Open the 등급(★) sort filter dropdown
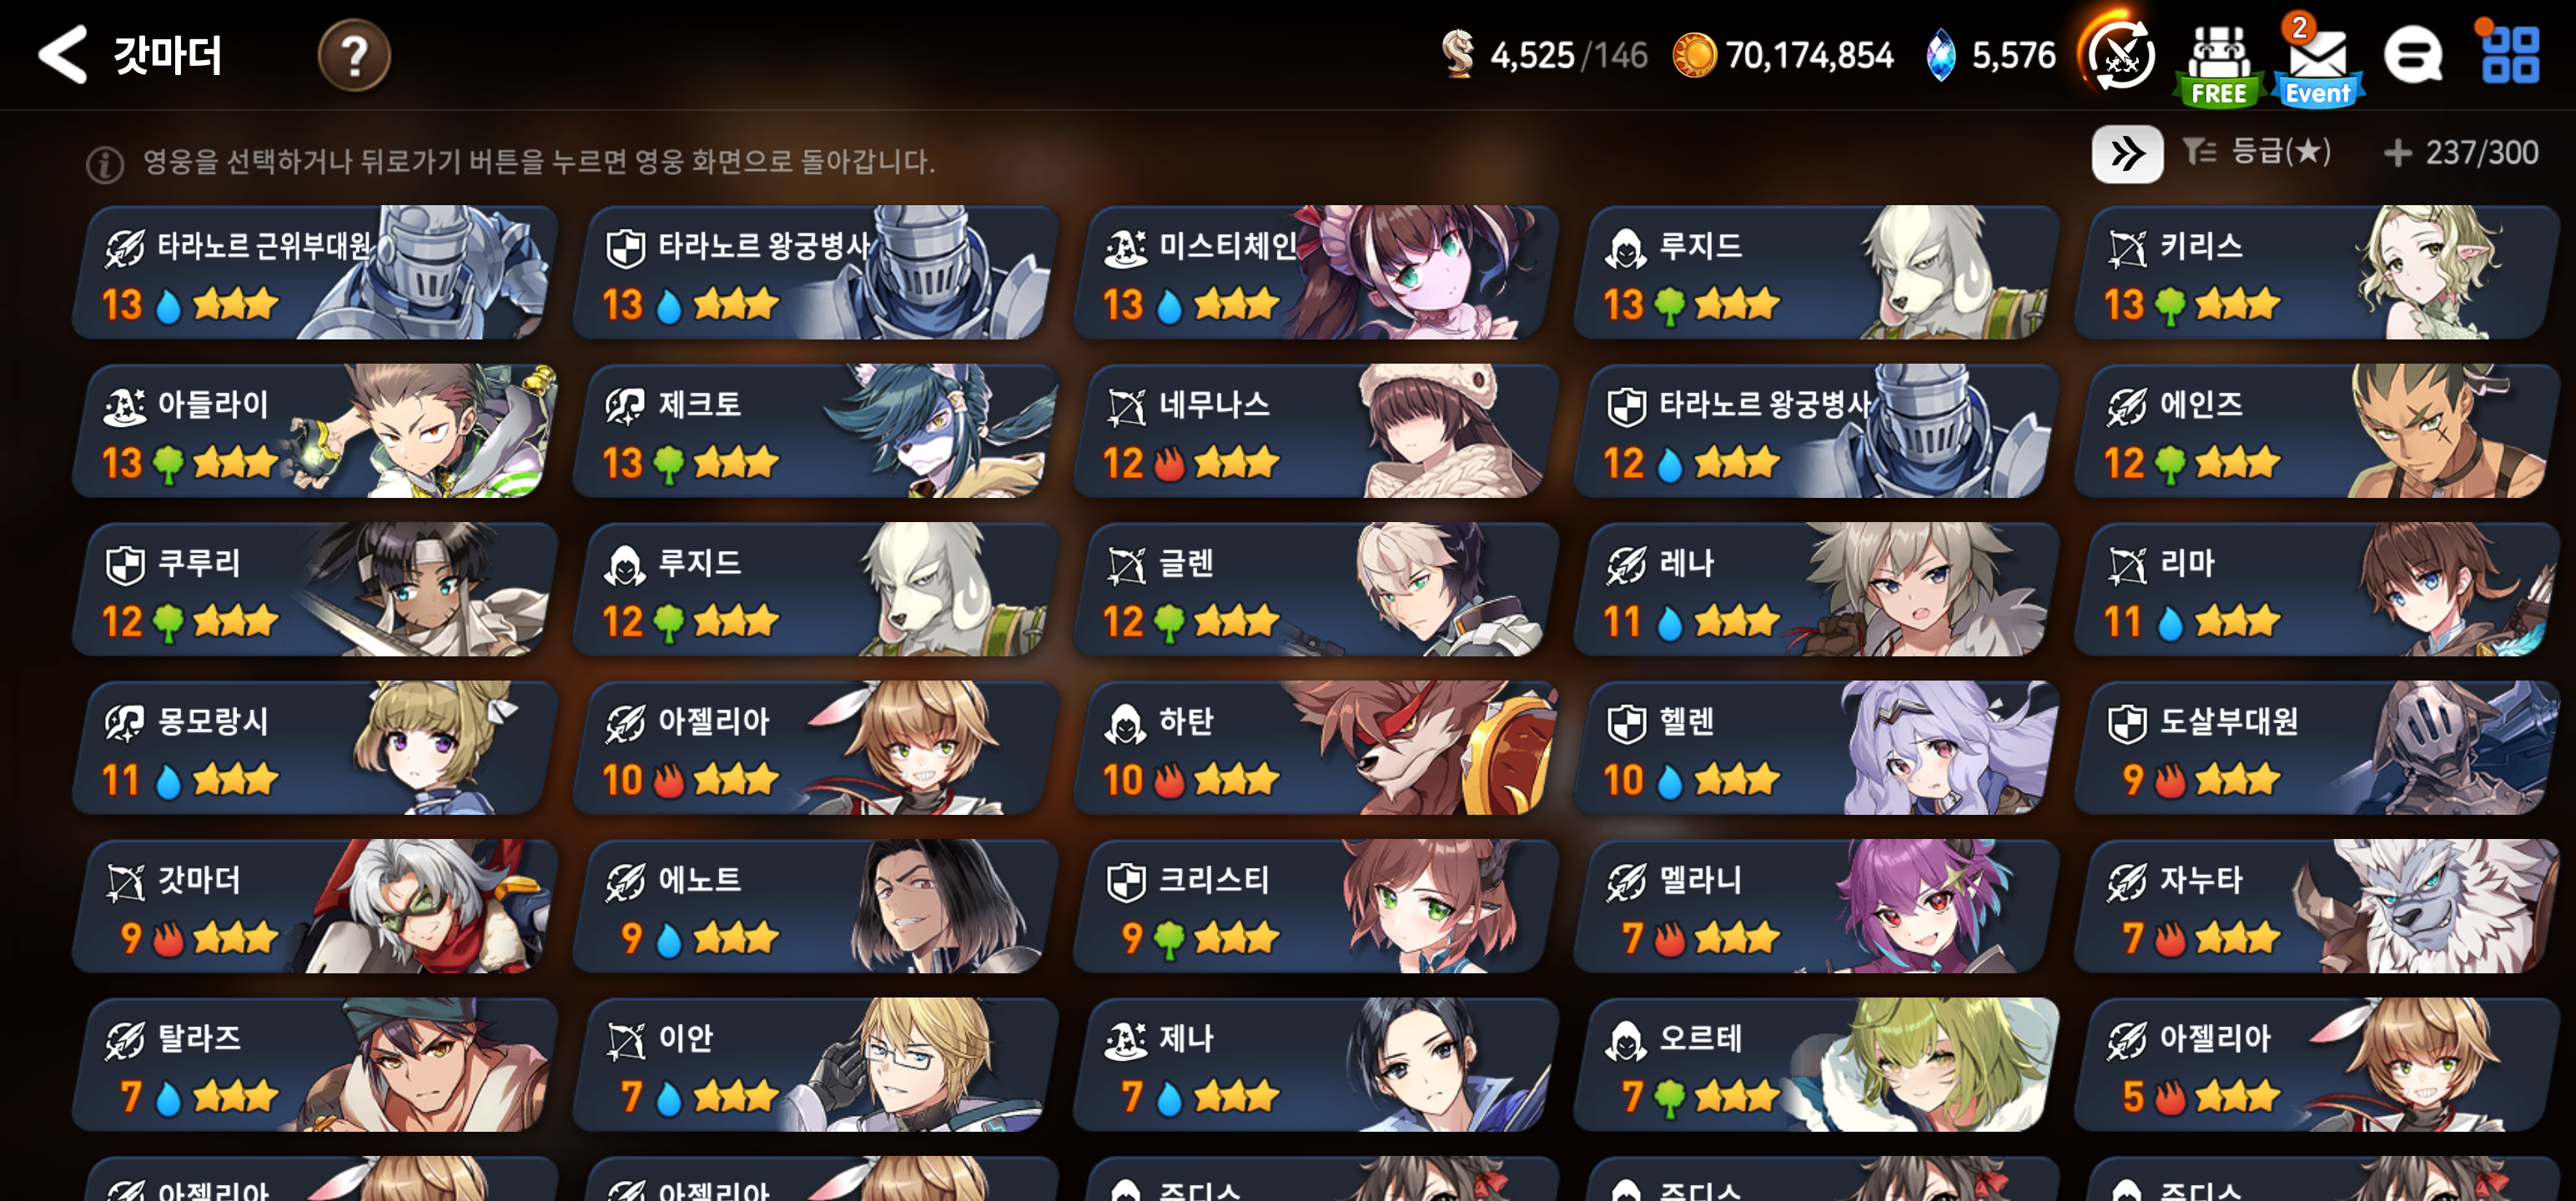This screenshot has width=2576, height=1201. [x=2257, y=152]
